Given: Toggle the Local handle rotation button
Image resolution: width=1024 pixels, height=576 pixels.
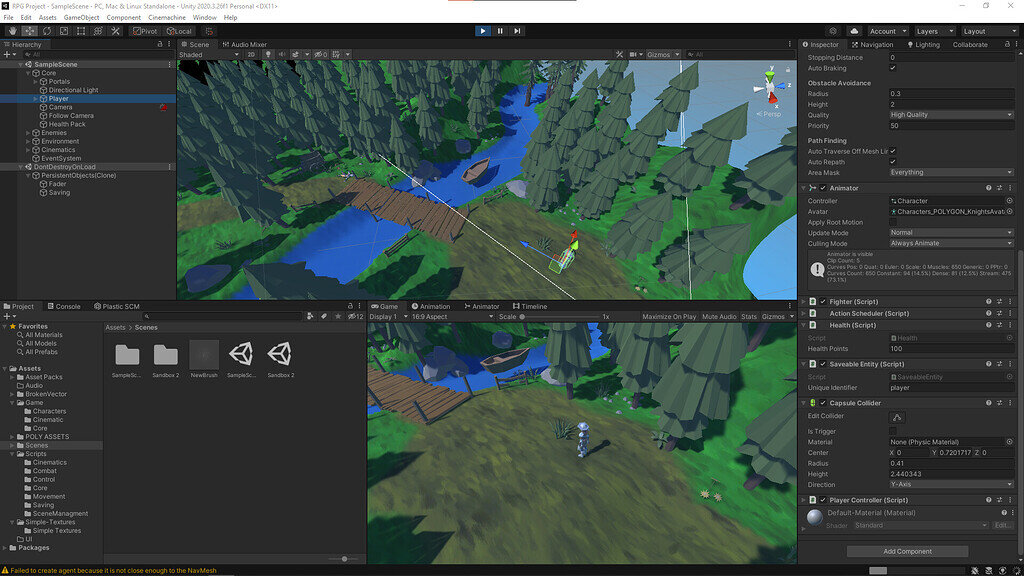Looking at the screenshot, I should (179, 31).
